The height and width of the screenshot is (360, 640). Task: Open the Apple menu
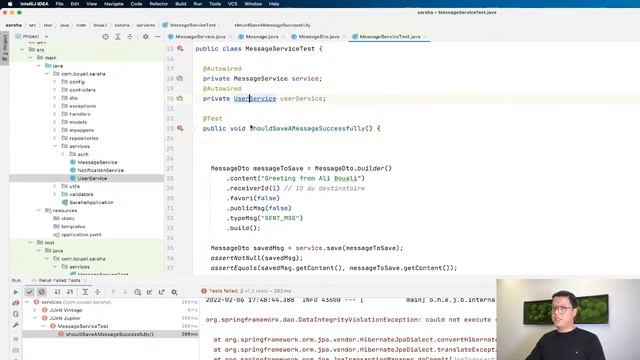[x=10, y=4]
